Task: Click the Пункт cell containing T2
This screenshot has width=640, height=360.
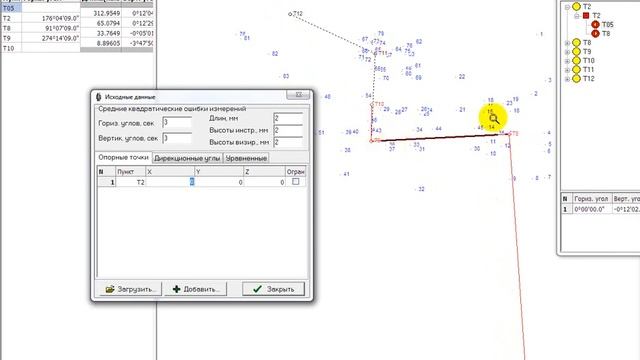Action: tap(131, 182)
